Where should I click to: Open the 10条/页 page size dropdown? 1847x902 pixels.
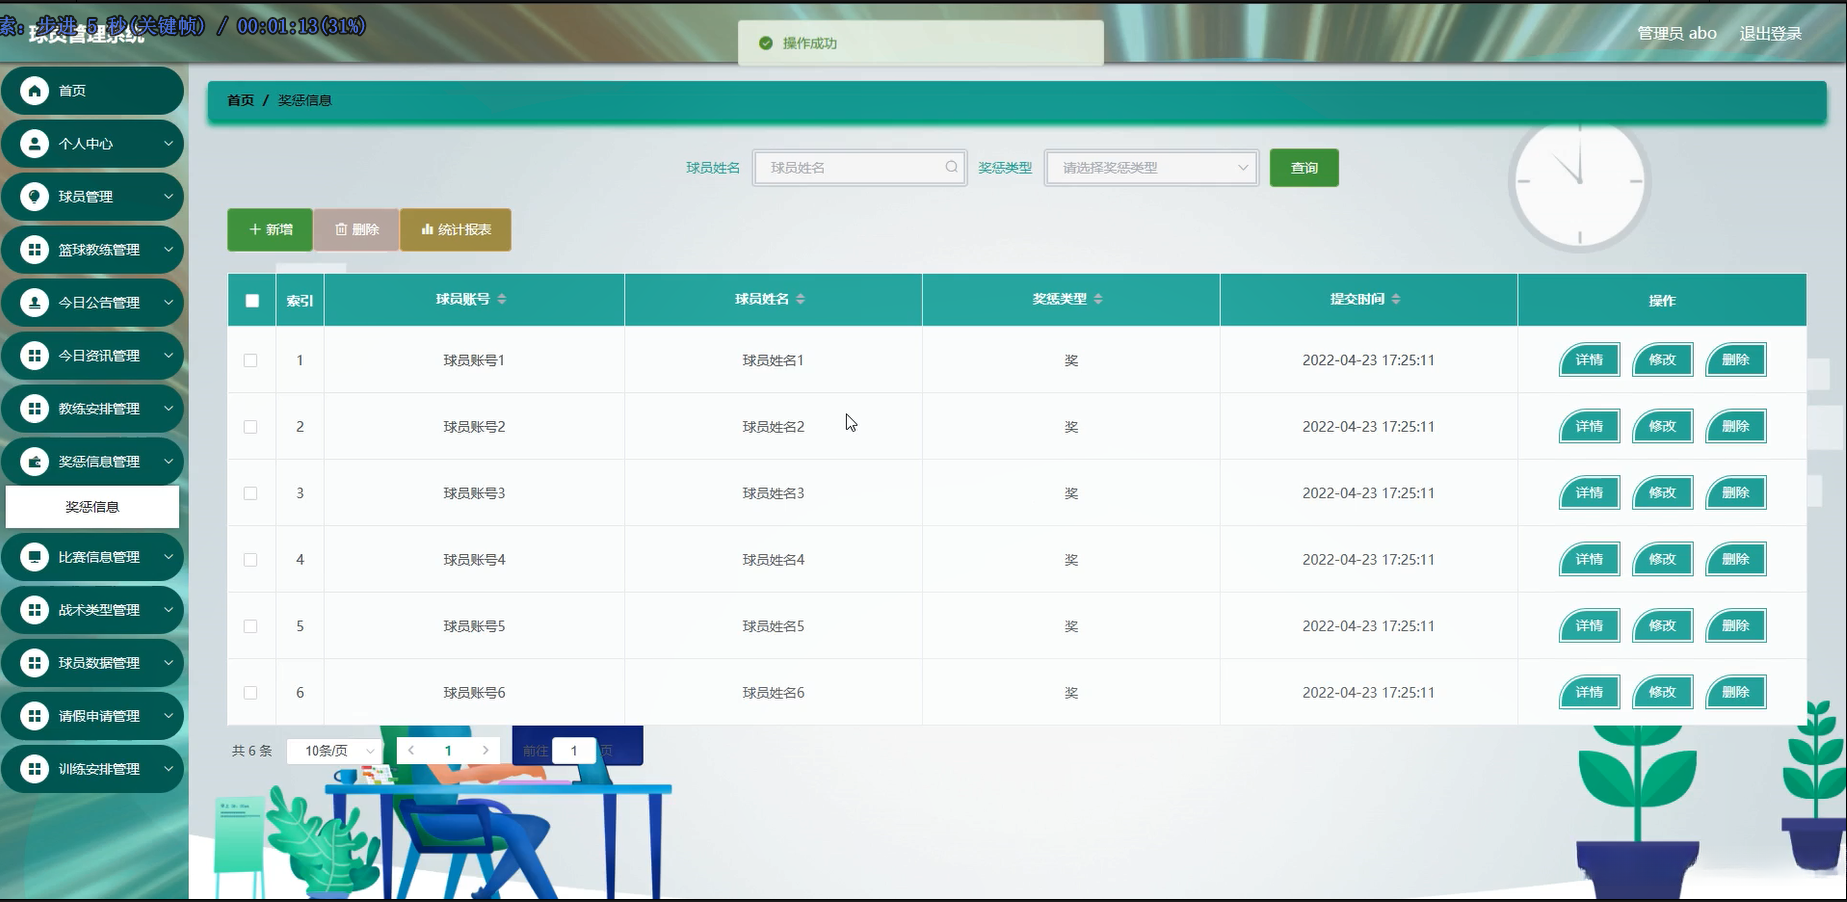pyautogui.click(x=336, y=751)
